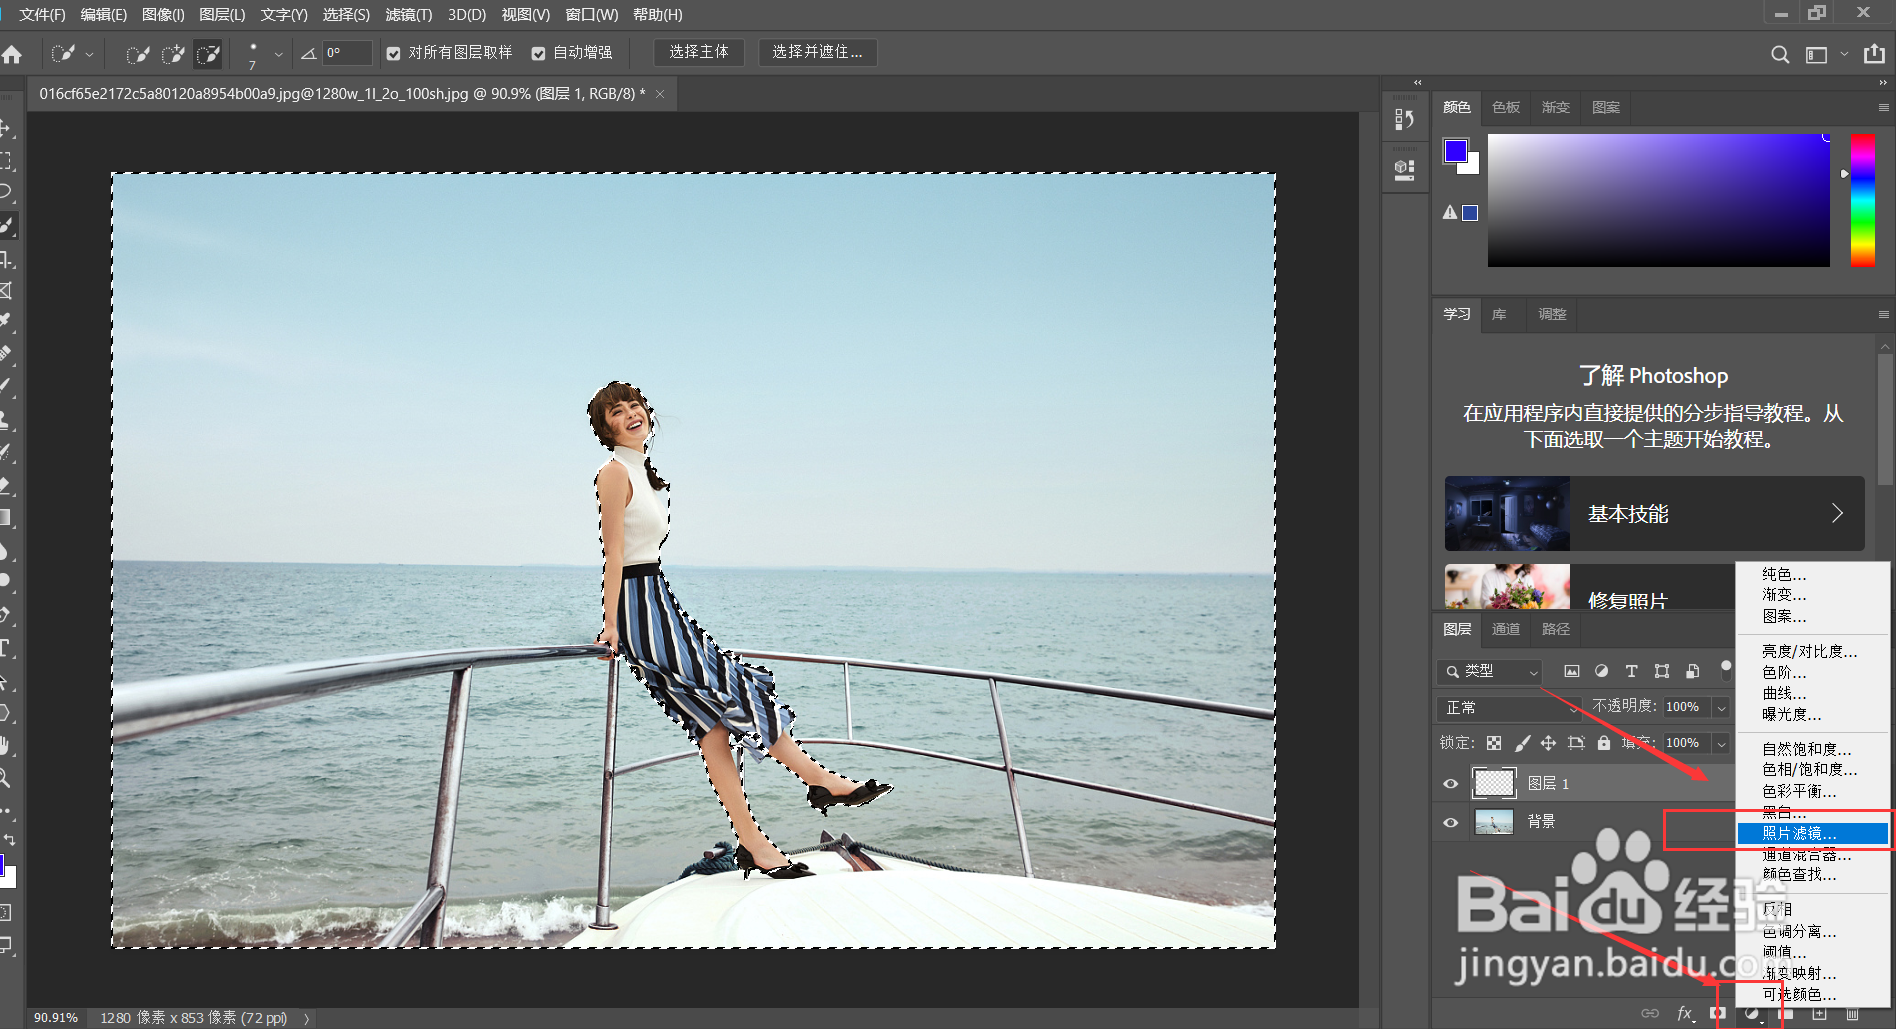The height and width of the screenshot is (1029, 1896).
Task: Switch to the 色板 tab
Action: click(x=1506, y=107)
